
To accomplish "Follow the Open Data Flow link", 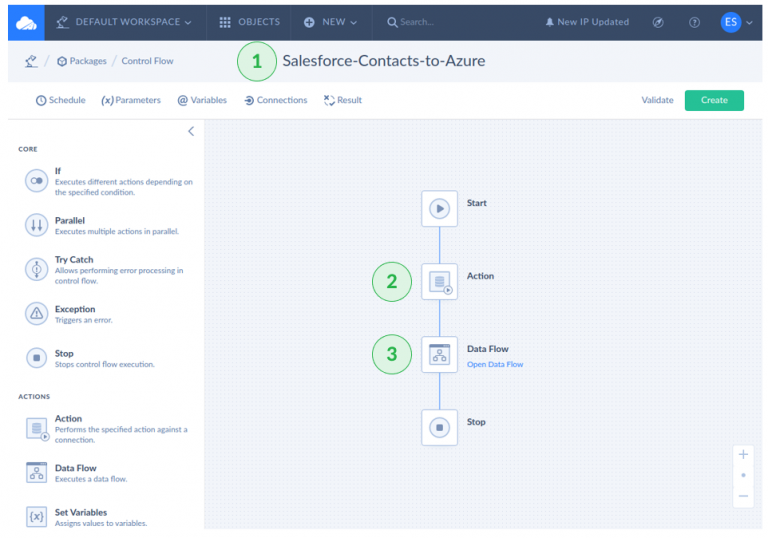I will coord(495,365).
